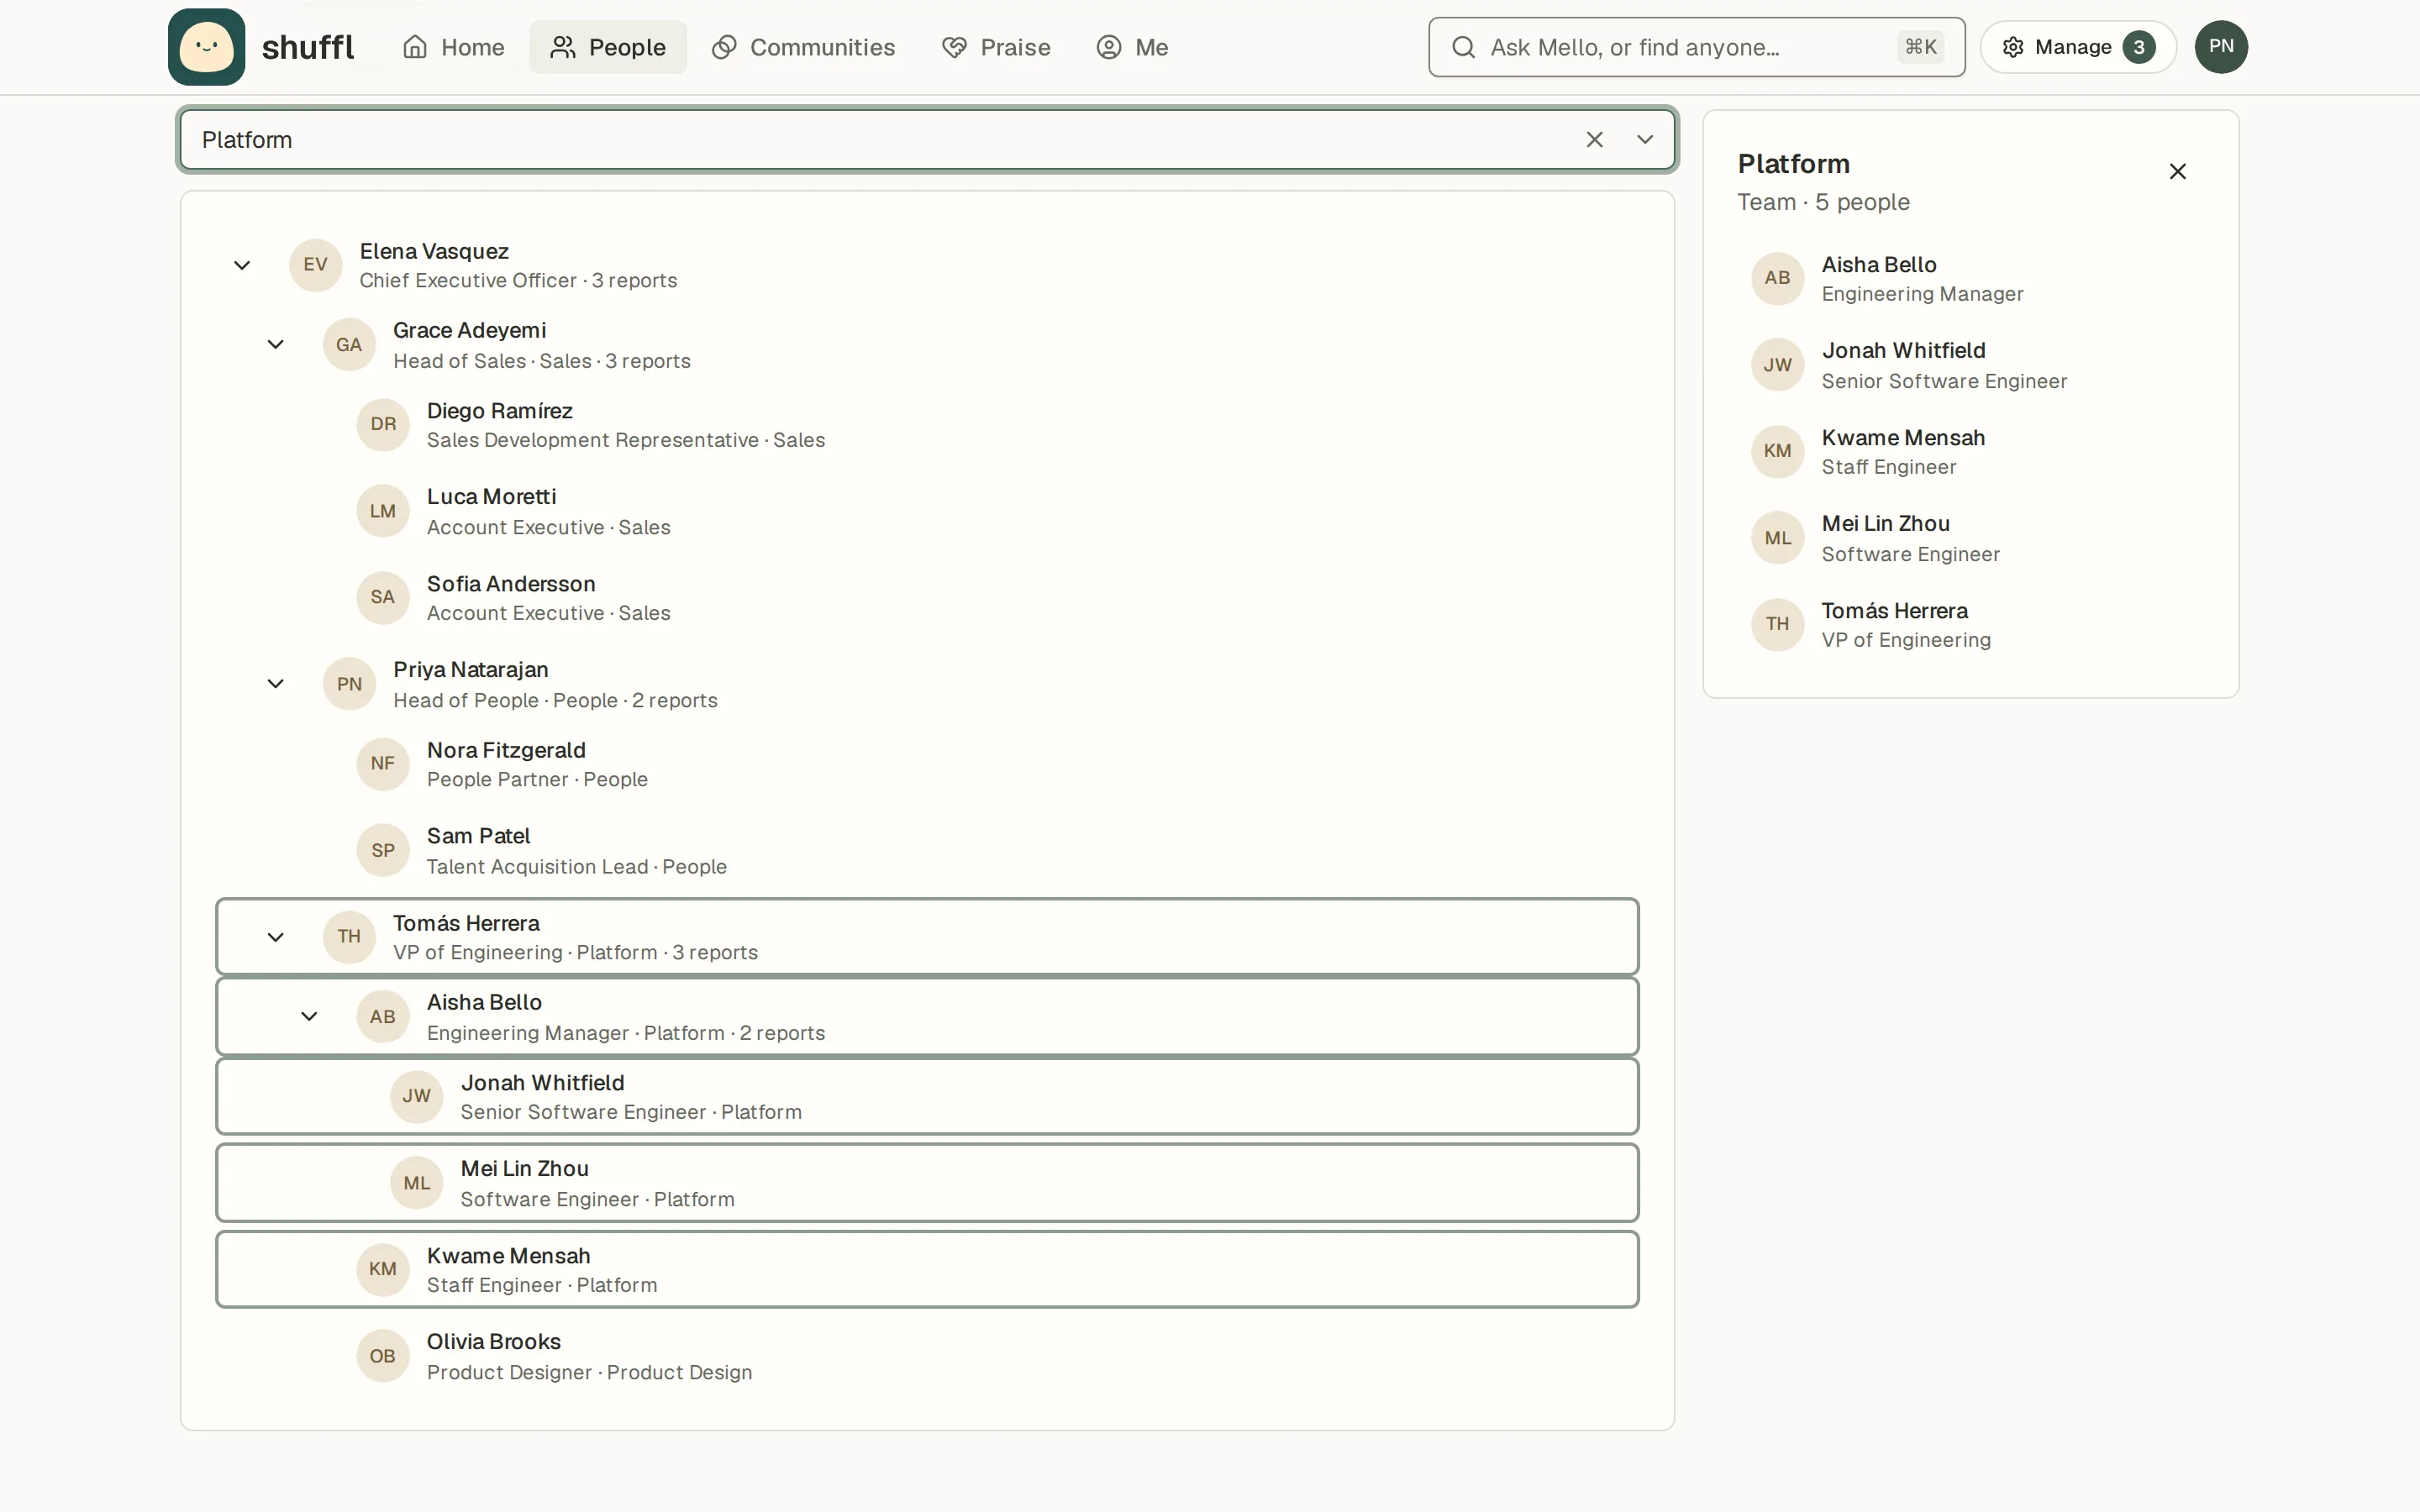Click the PN user avatar in the header
The image size is (2420, 1512).
click(x=2221, y=47)
